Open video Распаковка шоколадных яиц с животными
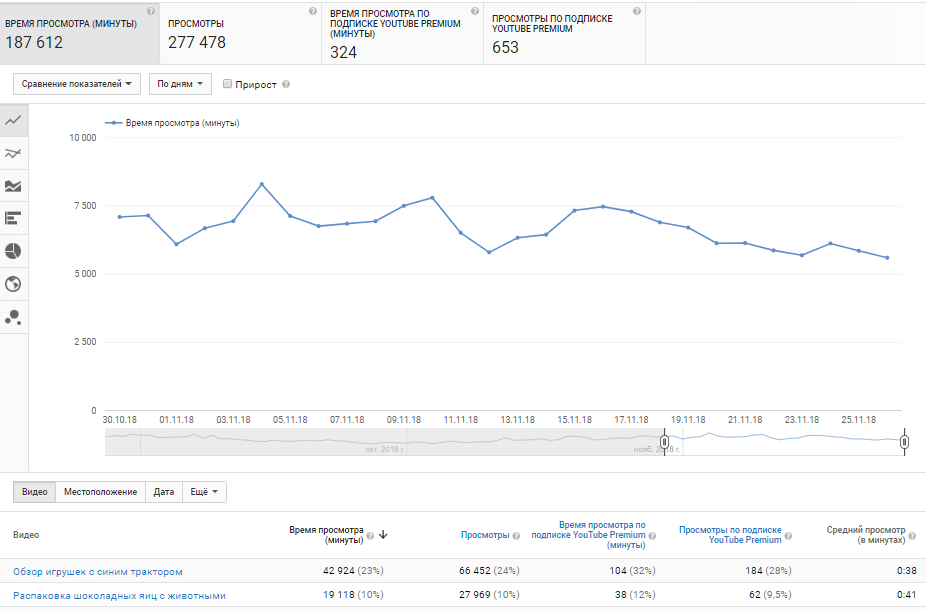Screen dimensions: 926x610 (119, 596)
